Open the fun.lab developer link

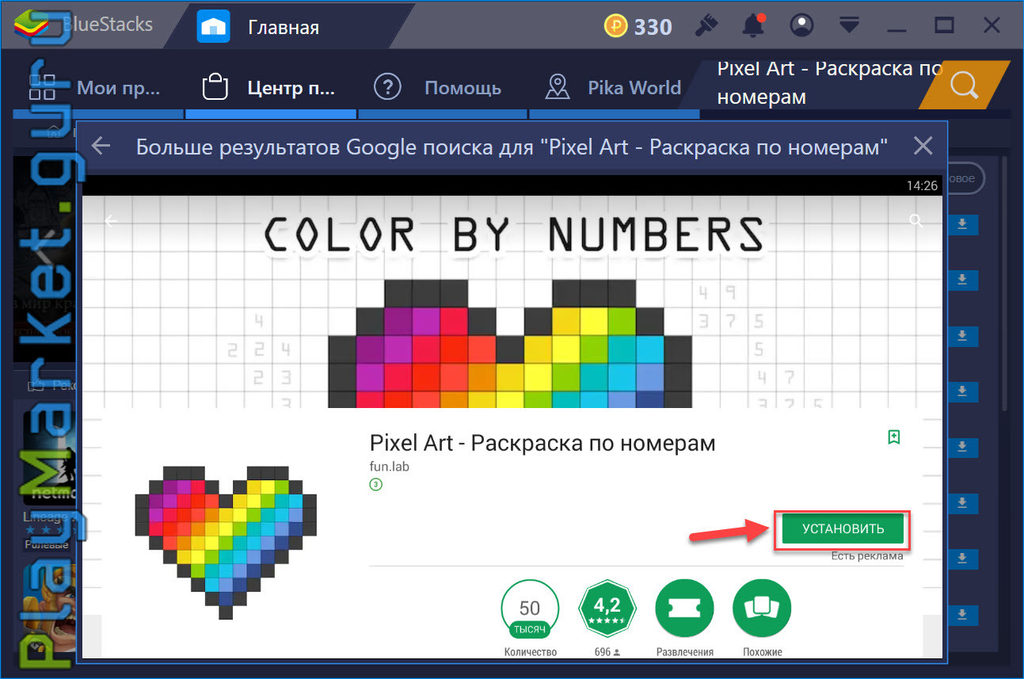(389, 466)
